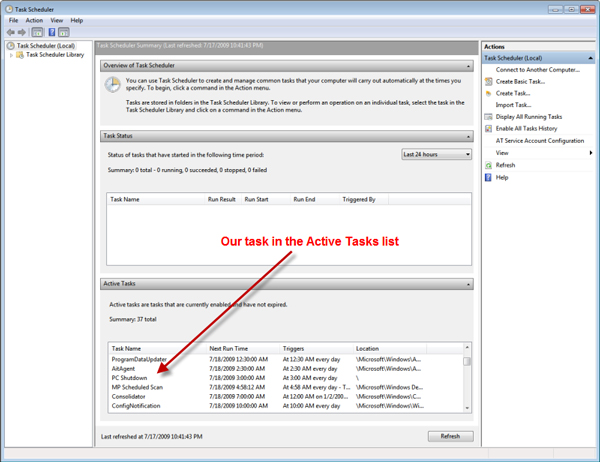Click the Help icon in Actions pane

pyautogui.click(x=488, y=178)
